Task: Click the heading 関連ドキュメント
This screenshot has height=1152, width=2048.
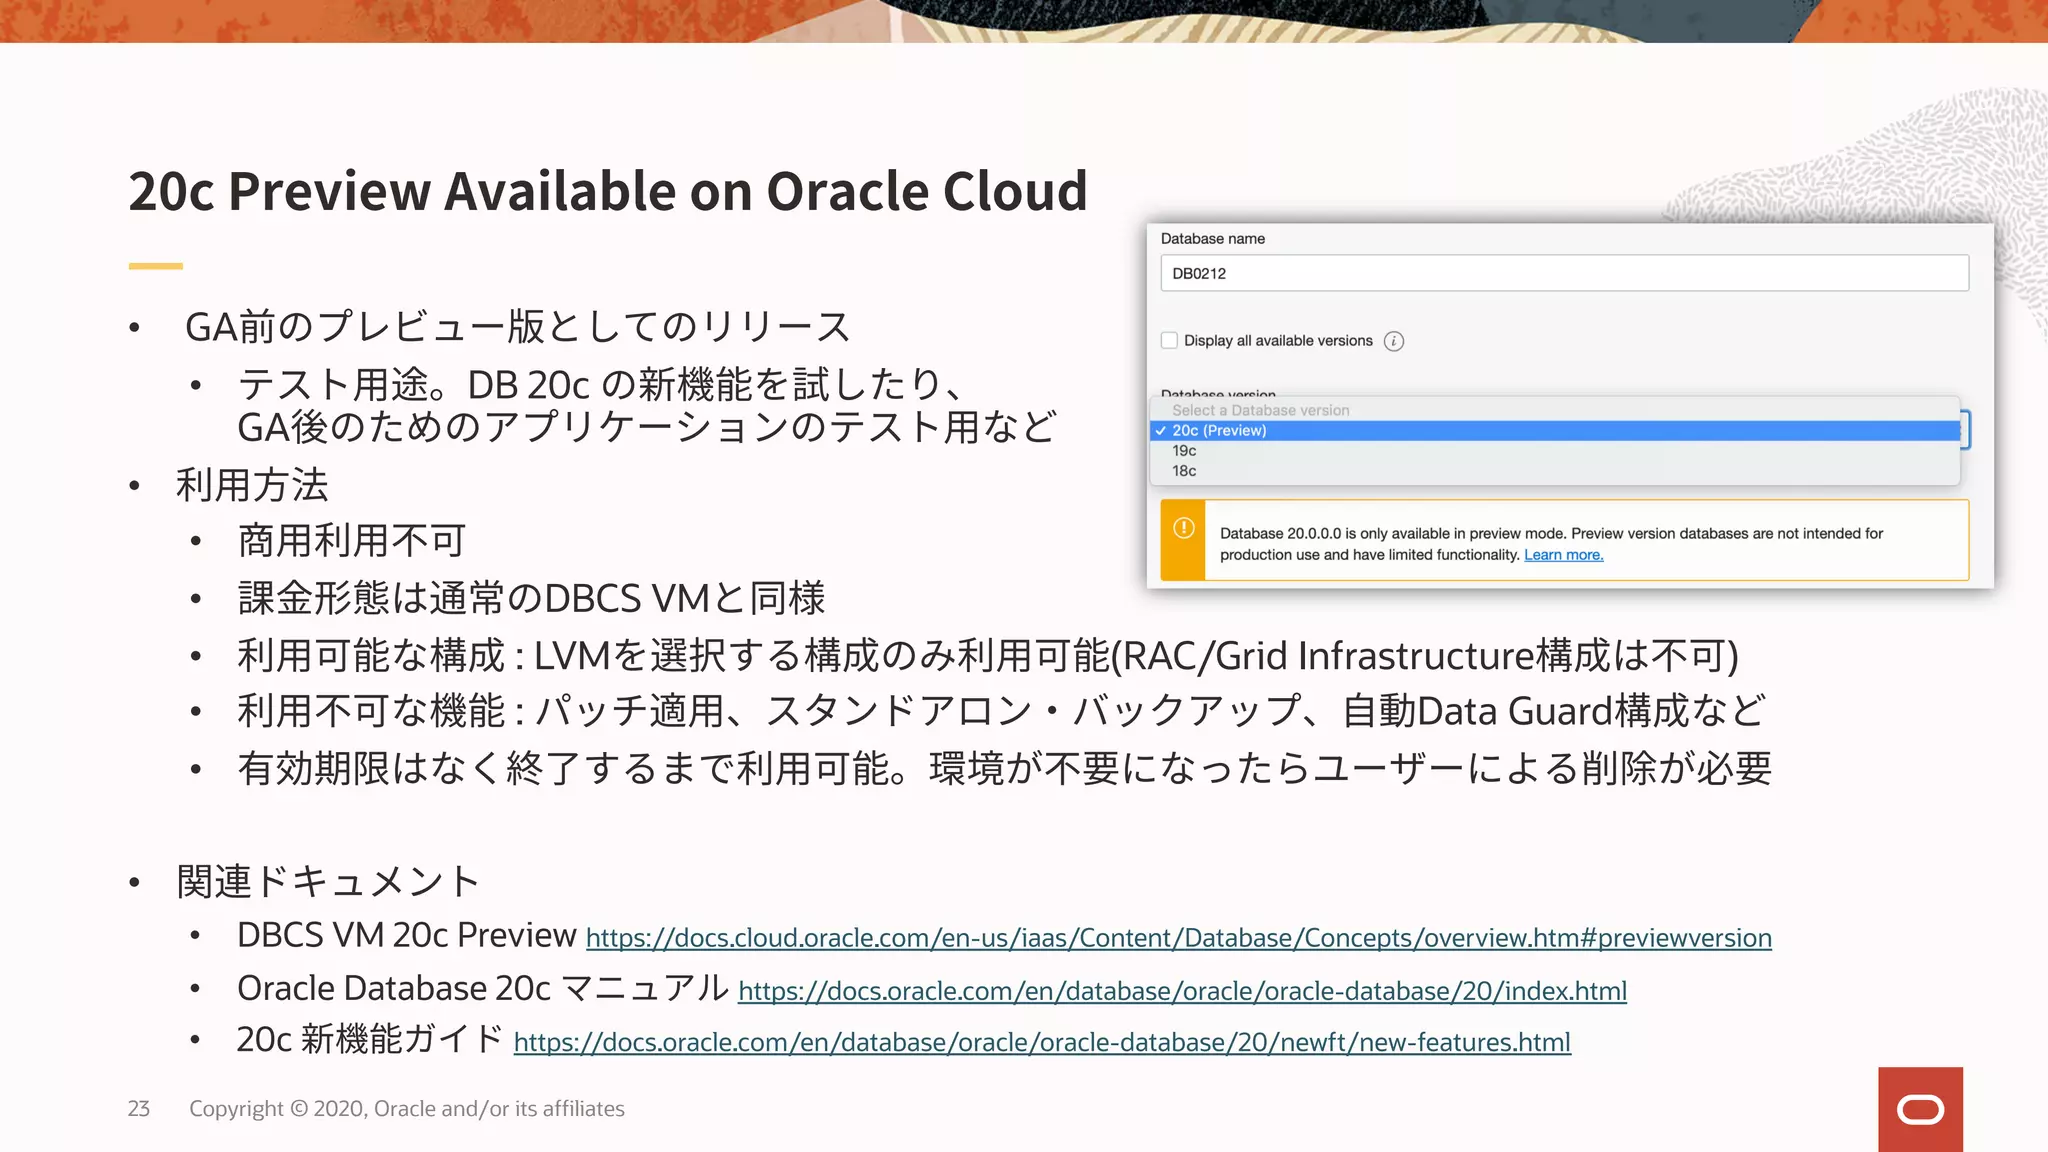Action: (x=328, y=881)
